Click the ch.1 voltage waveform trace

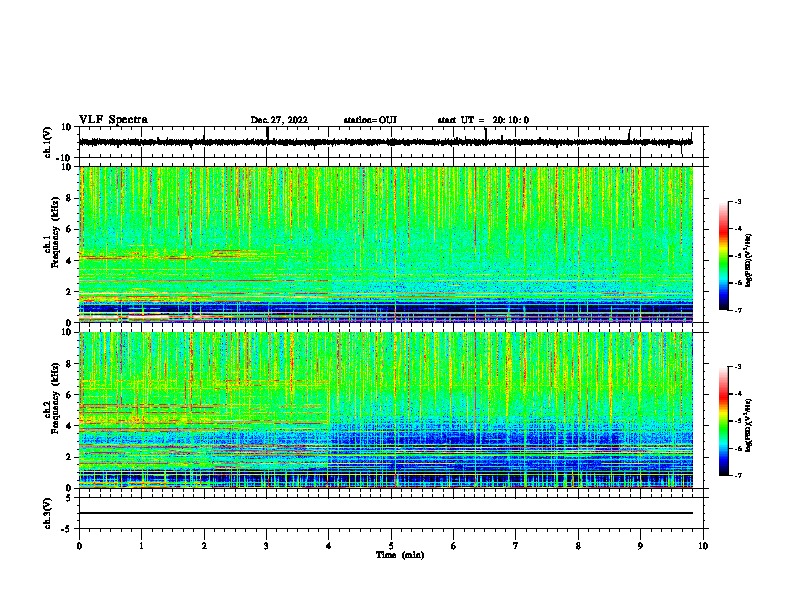(385, 142)
